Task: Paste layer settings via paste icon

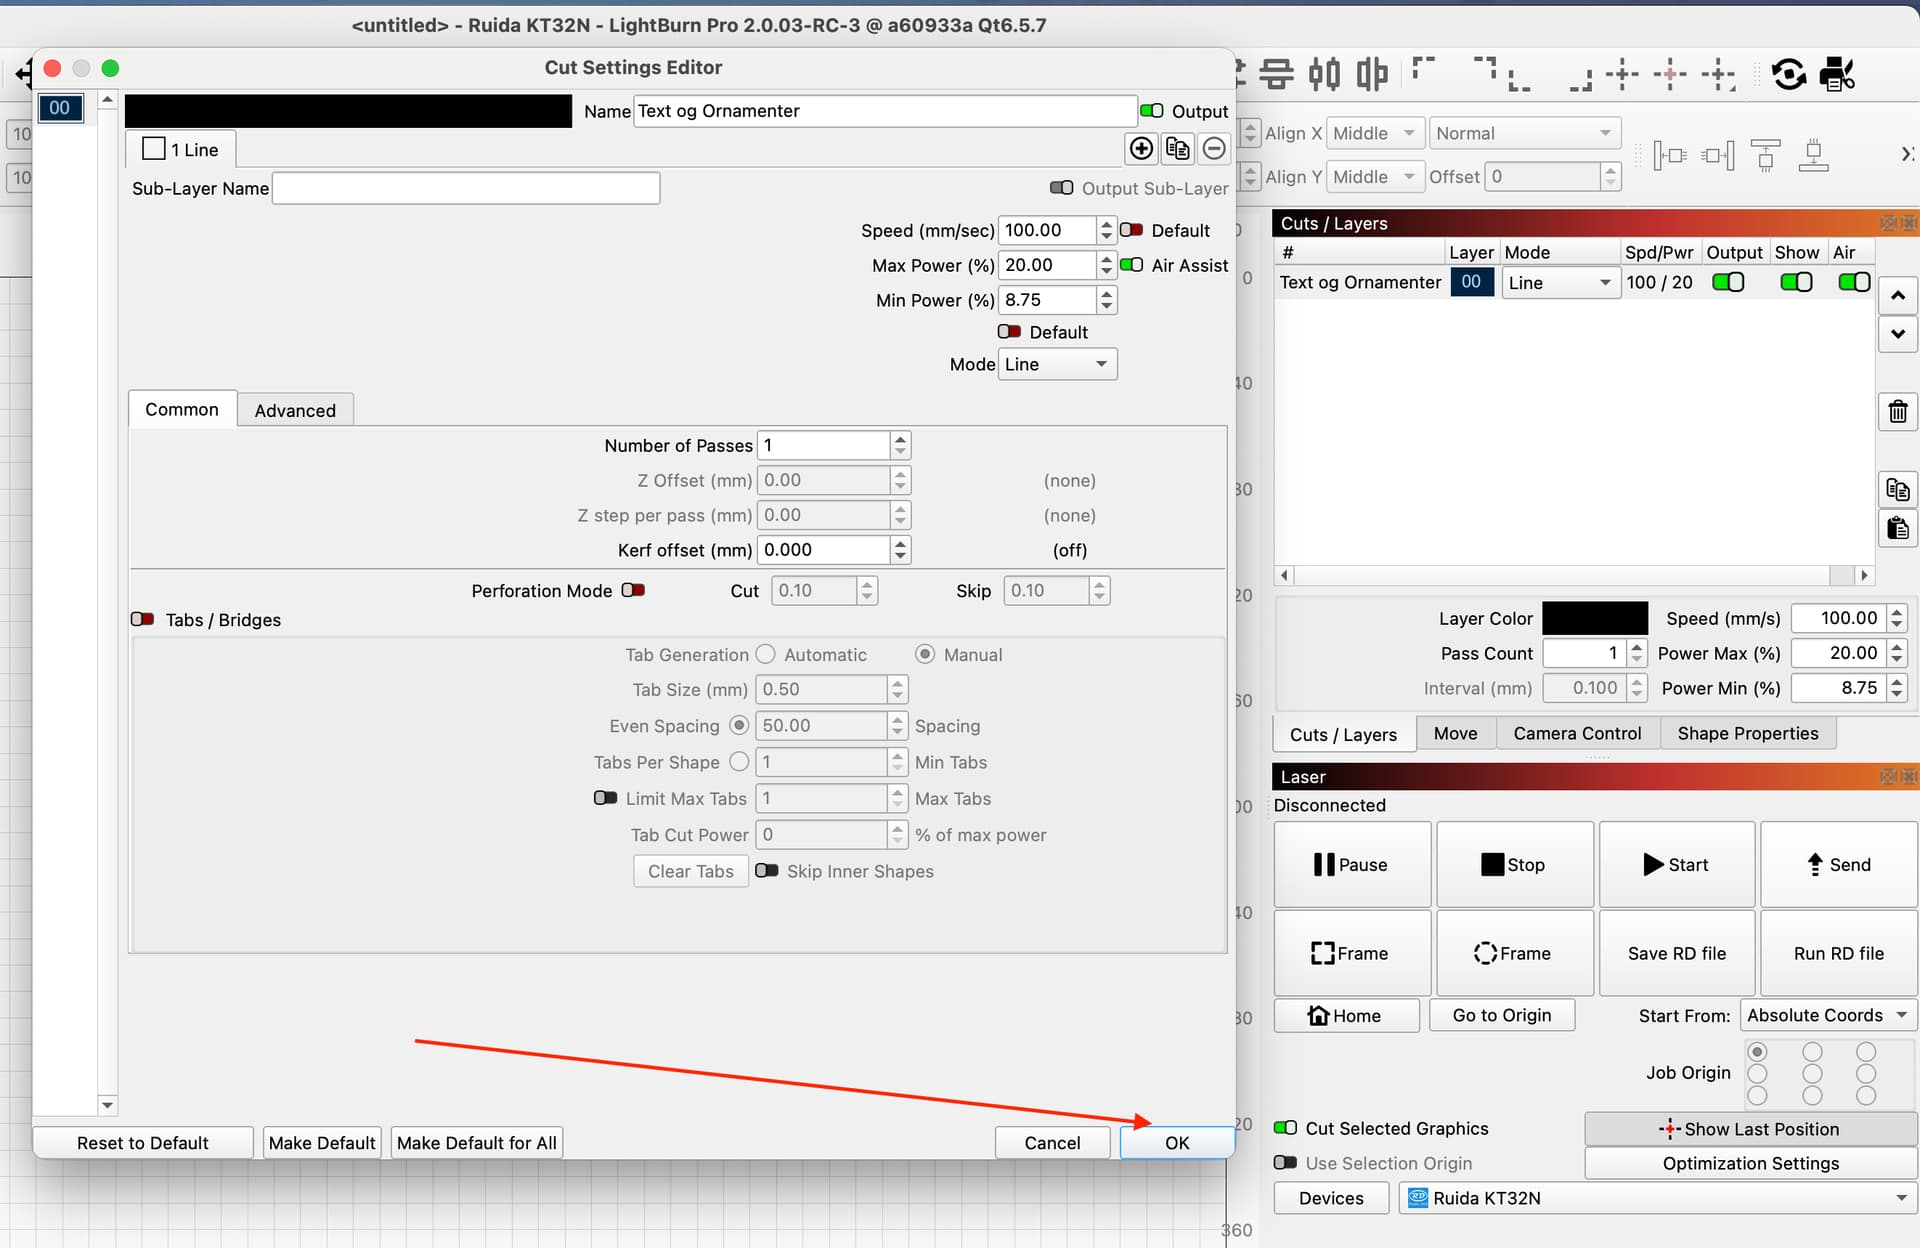Action: tap(1897, 528)
